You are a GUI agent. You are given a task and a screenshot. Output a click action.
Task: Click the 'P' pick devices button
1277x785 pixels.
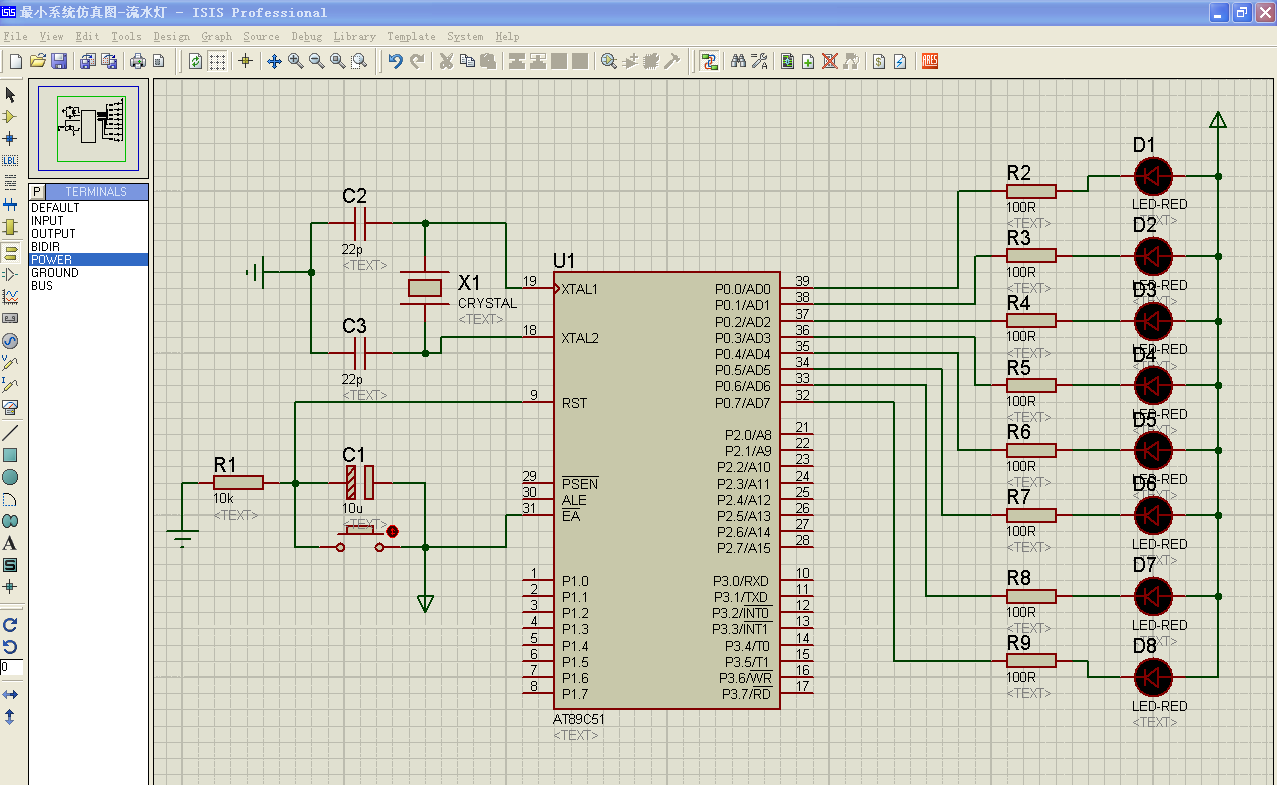pyautogui.click(x=37, y=191)
